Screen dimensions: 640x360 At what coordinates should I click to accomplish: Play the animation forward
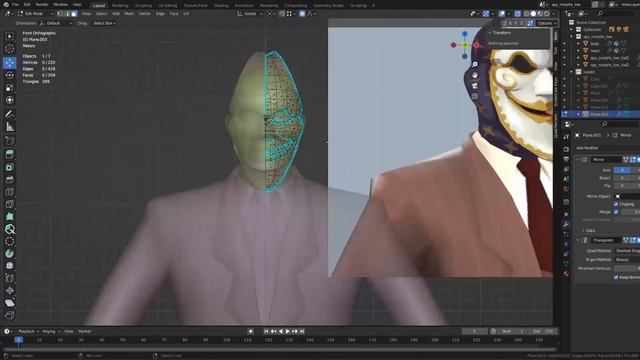coord(287,331)
